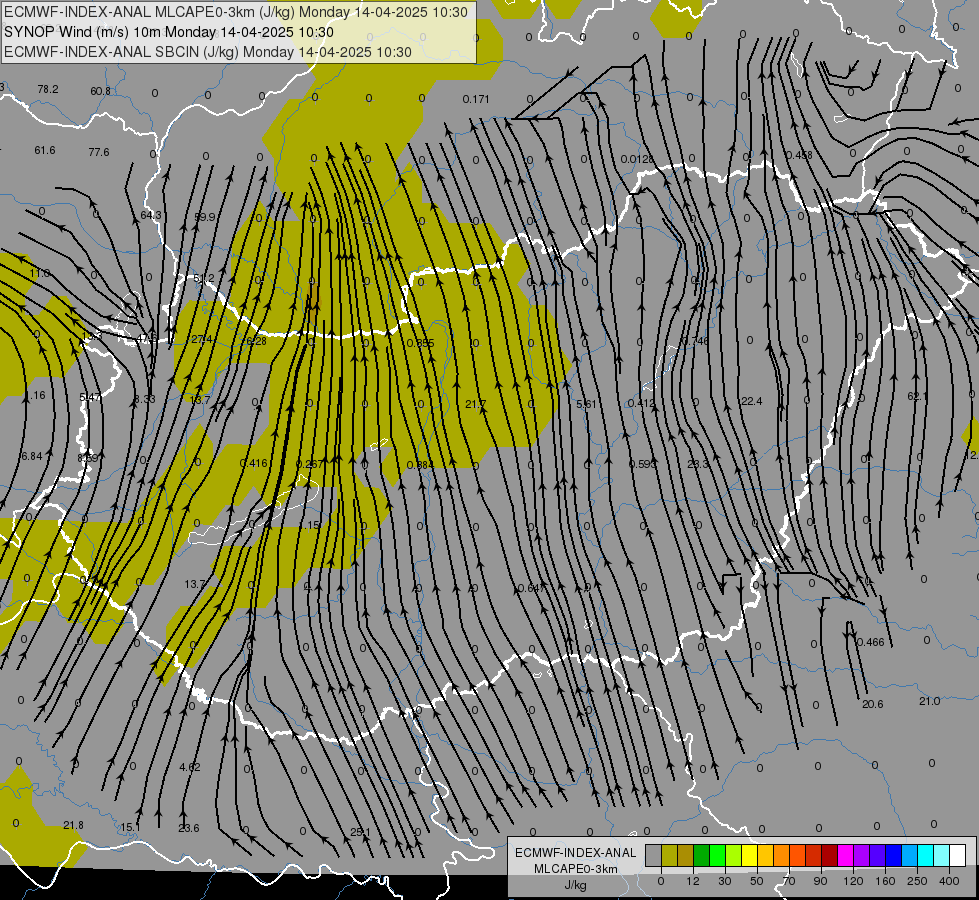Click the legend scale value 50
Screen dimensions: 979x900
click(757, 881)
